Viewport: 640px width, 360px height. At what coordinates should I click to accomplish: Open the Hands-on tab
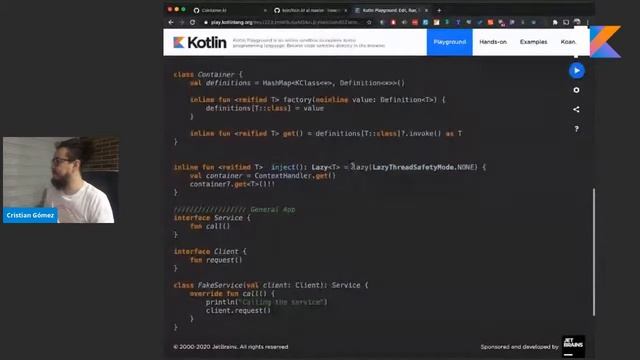tap(493, 42)
